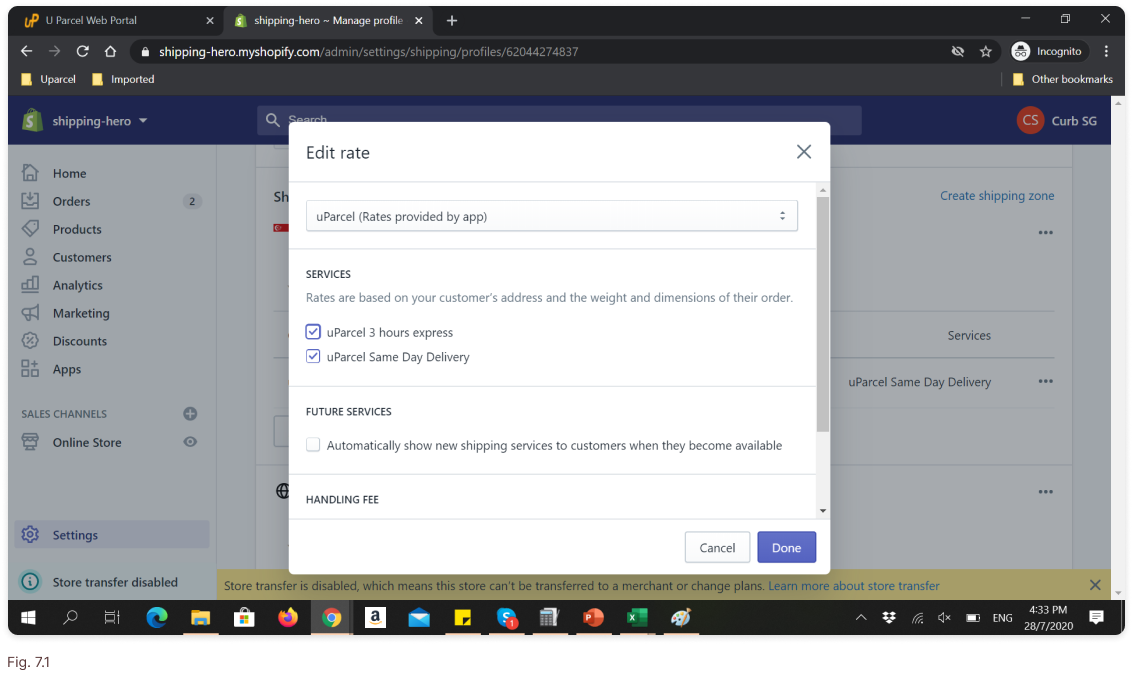The width and height of the screenshot is (1133, 673).
Task: Open Microsoft Edge from the taskbar
Action: (x=157, y=617)
